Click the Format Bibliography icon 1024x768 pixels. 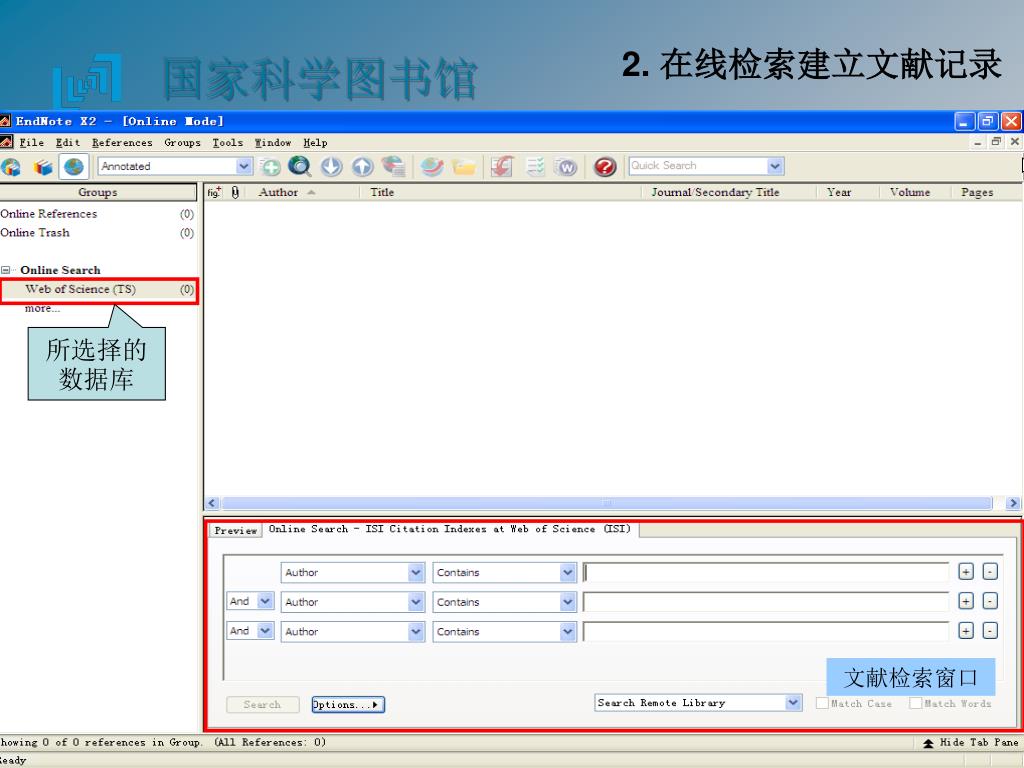535,167
